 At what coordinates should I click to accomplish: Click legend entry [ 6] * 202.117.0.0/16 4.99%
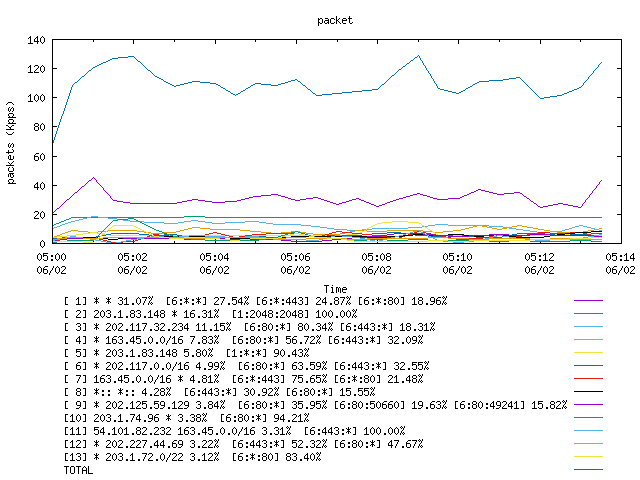coord(247,366)
